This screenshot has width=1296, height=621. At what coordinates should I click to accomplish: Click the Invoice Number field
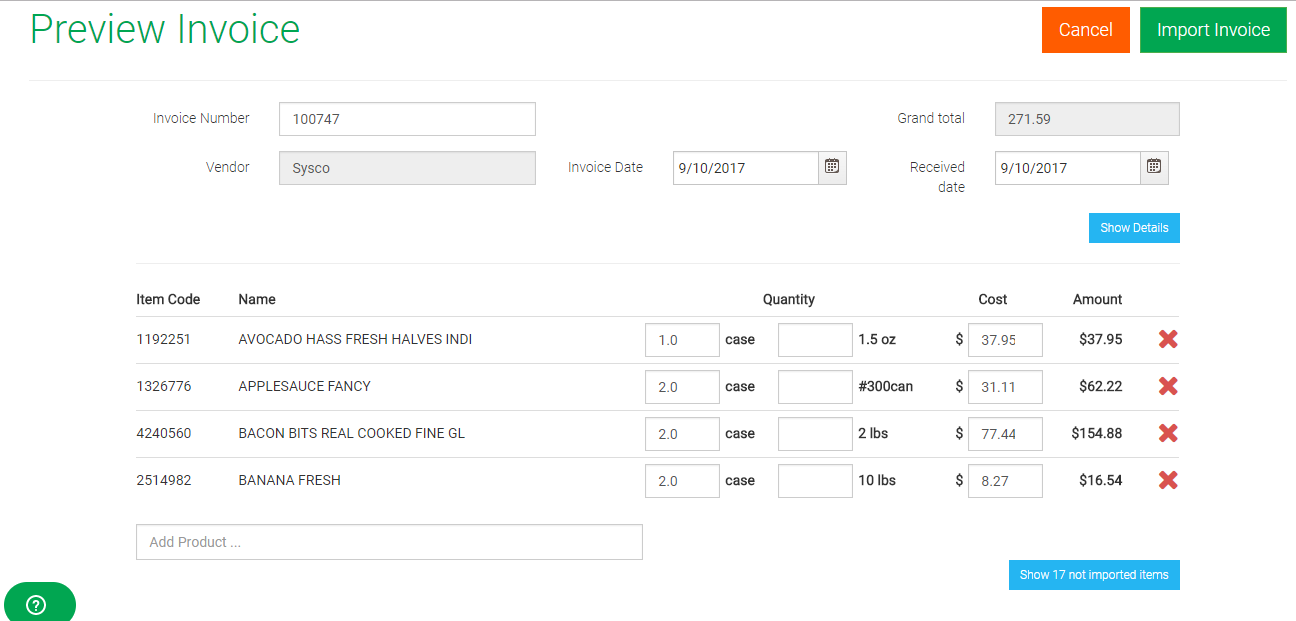(x=407, y=119)
